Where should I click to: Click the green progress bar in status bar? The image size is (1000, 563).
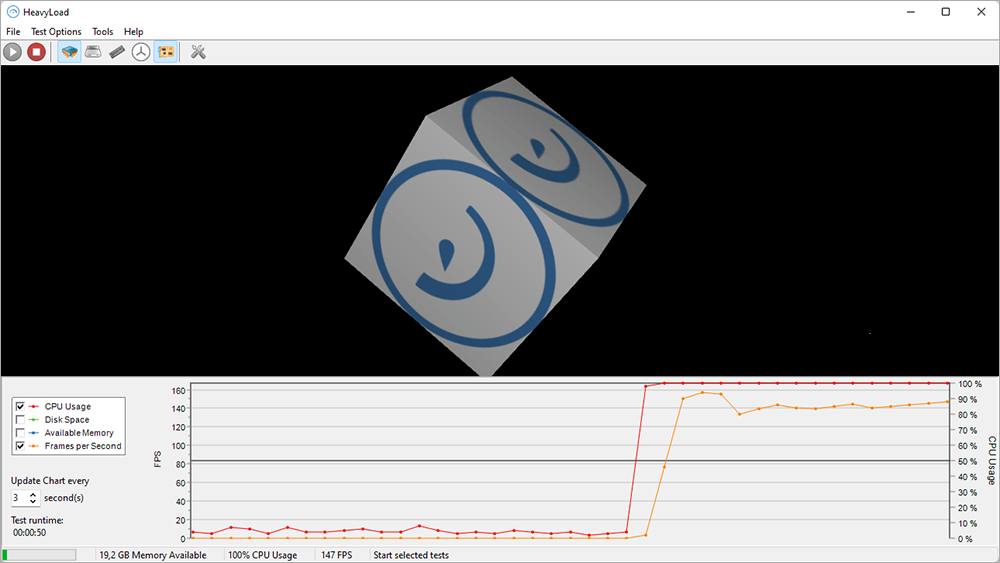coord(40,555)
